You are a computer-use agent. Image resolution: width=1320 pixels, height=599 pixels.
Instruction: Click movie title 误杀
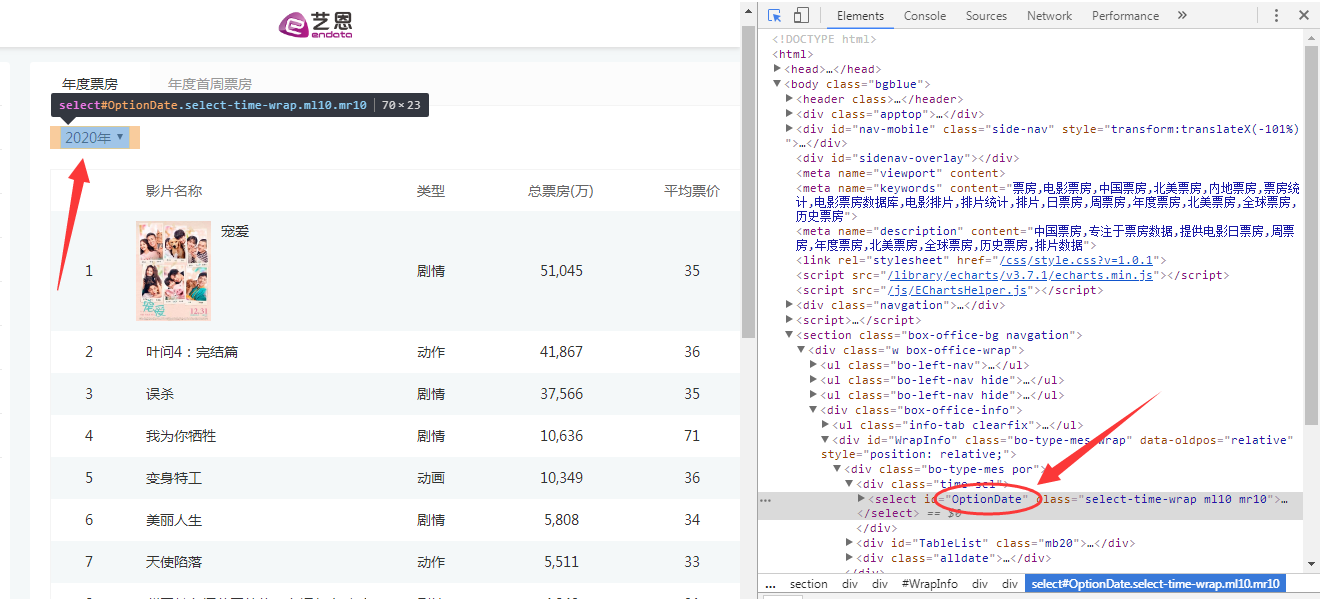pos(160,394)
